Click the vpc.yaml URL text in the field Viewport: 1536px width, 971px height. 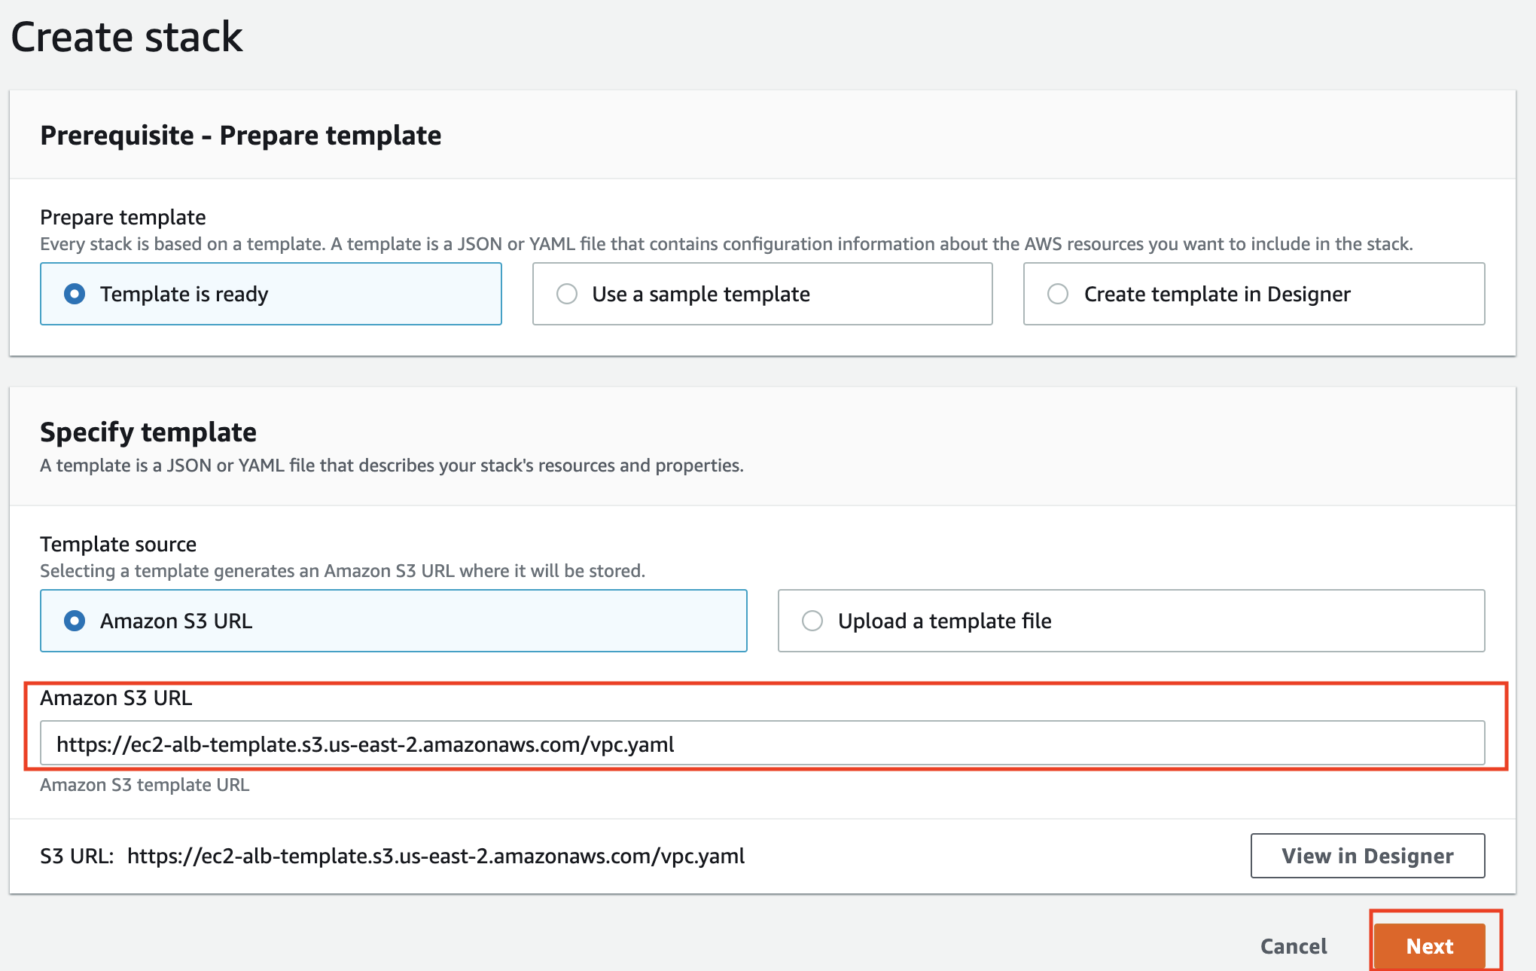tap(366, 744)
